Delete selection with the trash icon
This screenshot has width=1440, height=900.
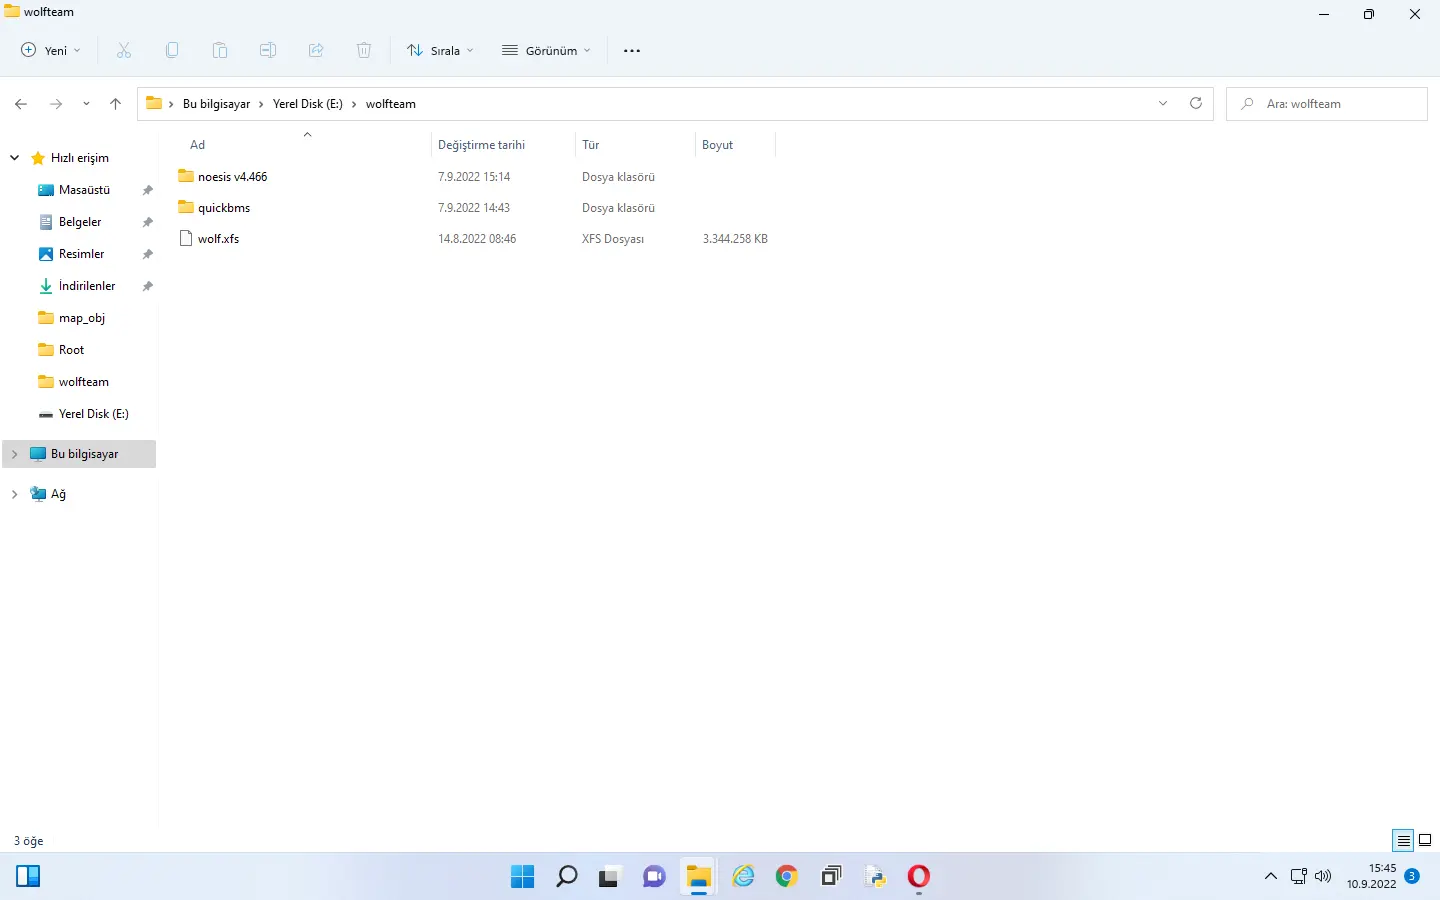coord(364,50)
